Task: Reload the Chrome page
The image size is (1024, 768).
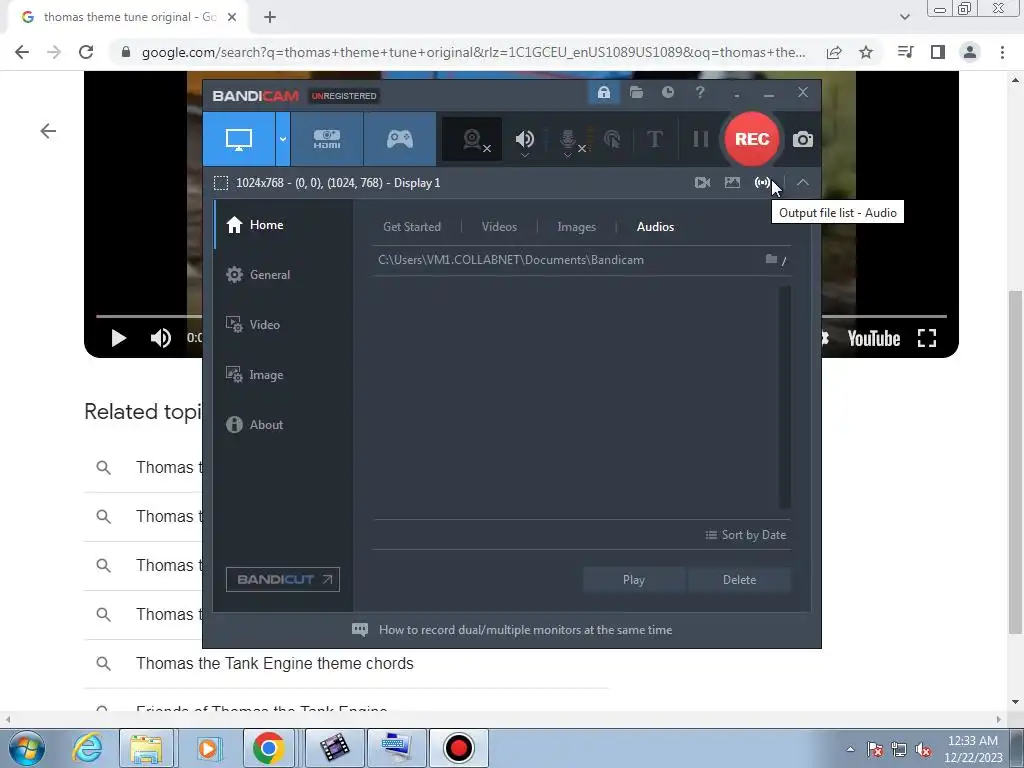Action: (86, 52)
